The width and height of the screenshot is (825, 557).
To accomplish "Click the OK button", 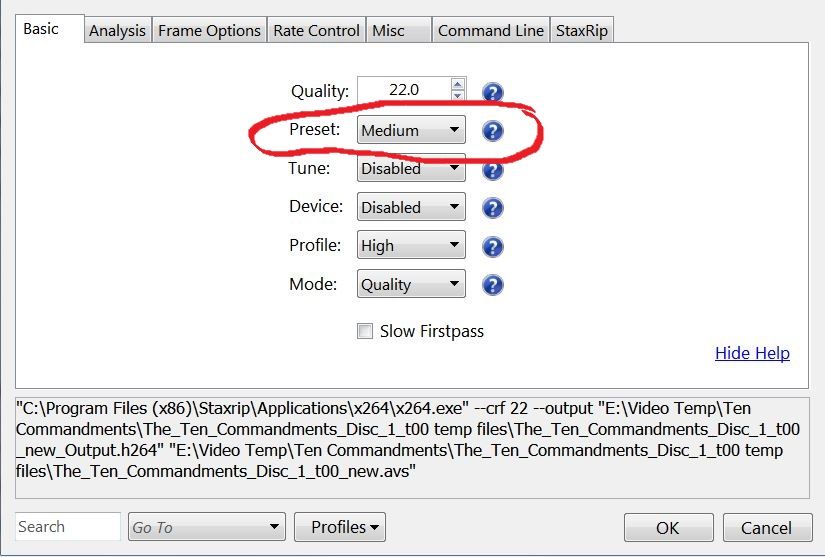I will [668, 528].
